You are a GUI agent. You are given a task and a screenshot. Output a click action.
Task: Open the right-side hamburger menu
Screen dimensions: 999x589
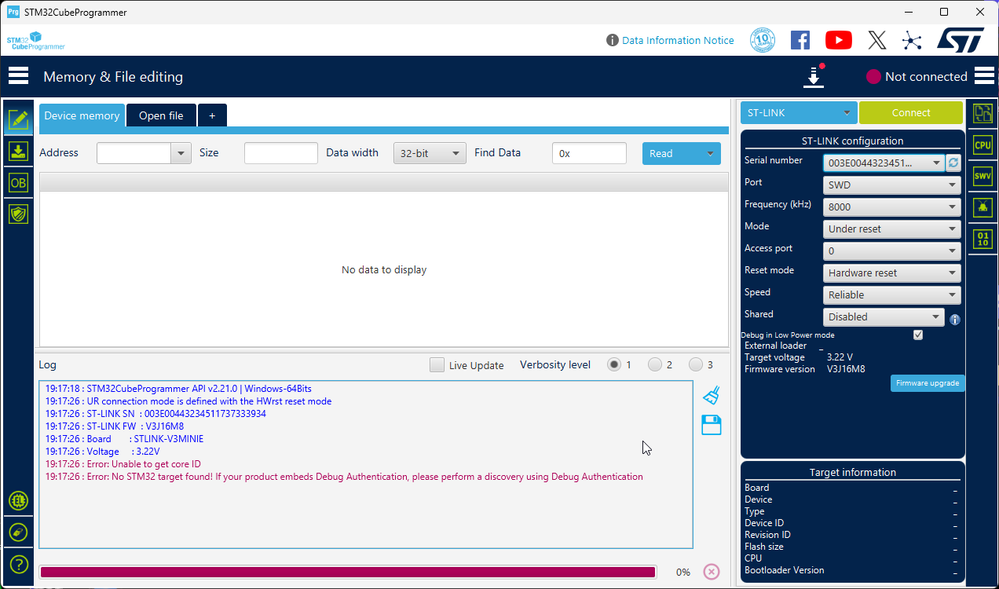[984, 76]
